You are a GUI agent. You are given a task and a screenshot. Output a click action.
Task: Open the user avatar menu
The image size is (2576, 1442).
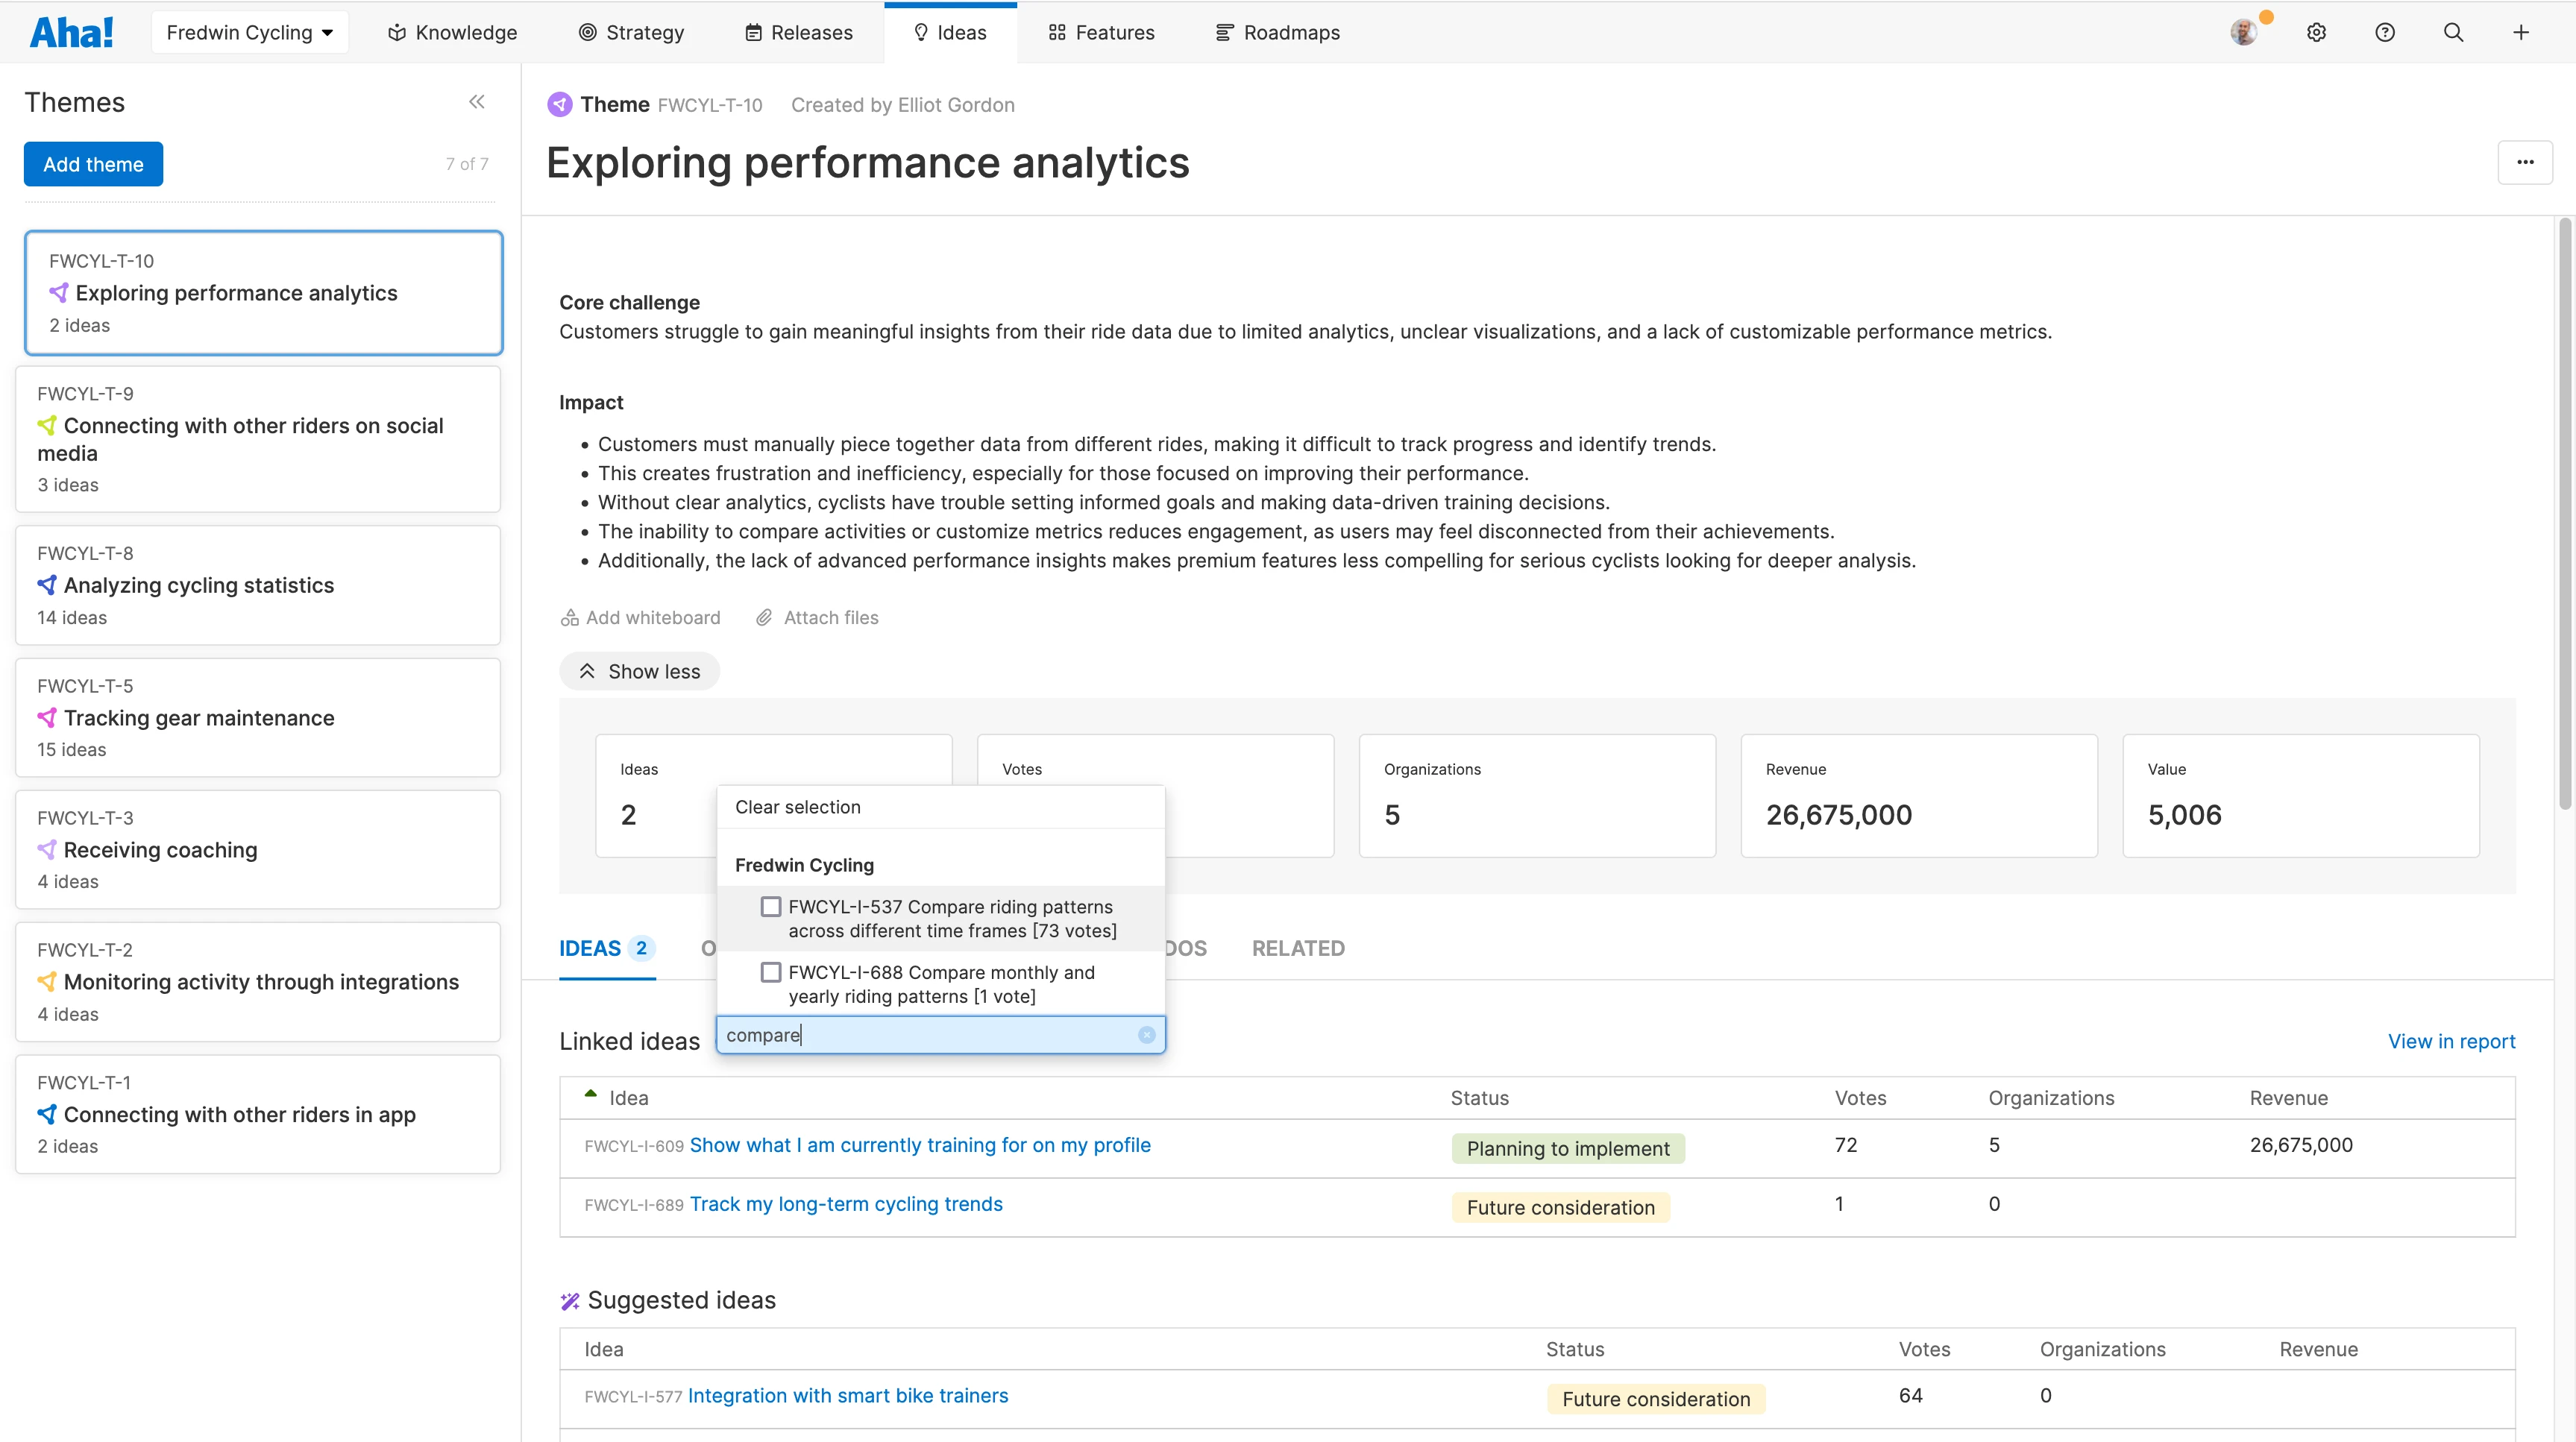(2243, 33)
